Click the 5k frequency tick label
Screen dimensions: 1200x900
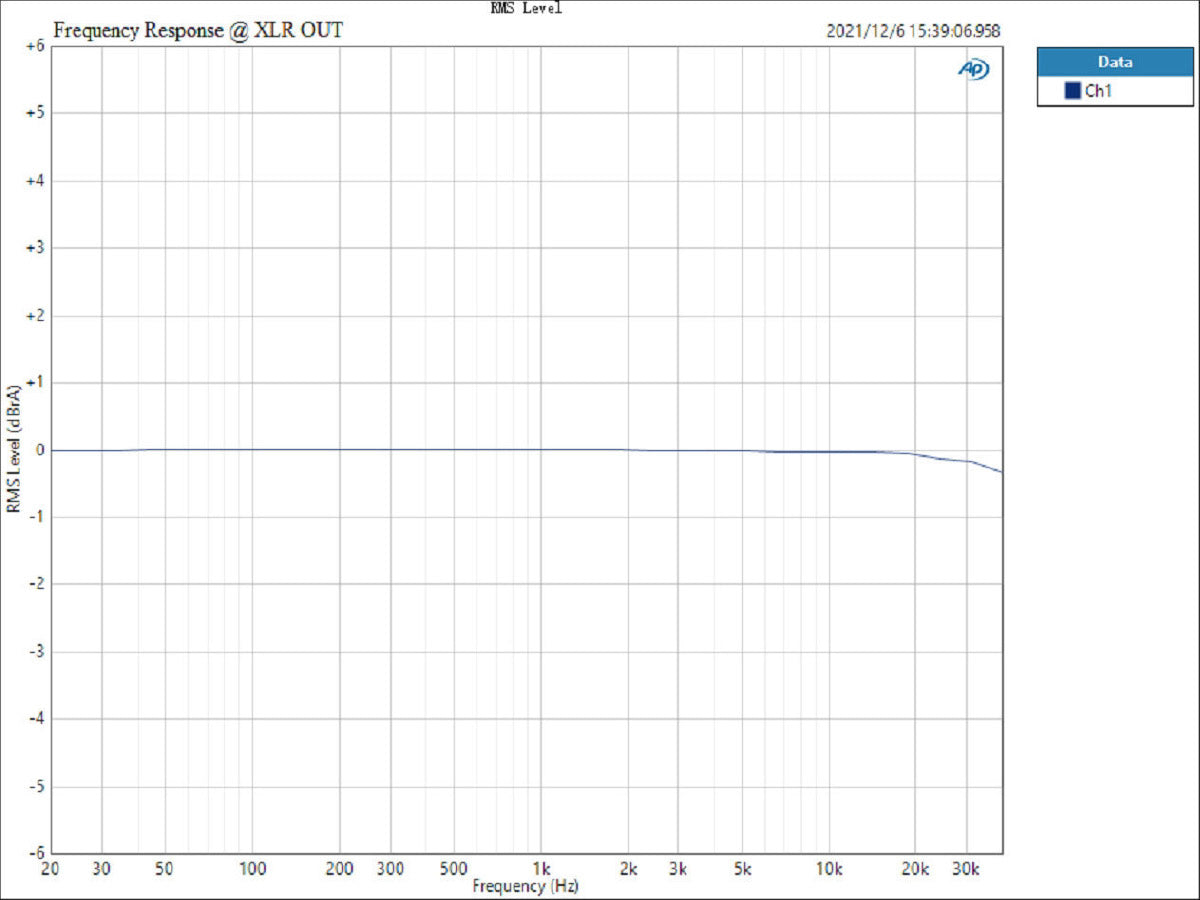tap(741, 868)
